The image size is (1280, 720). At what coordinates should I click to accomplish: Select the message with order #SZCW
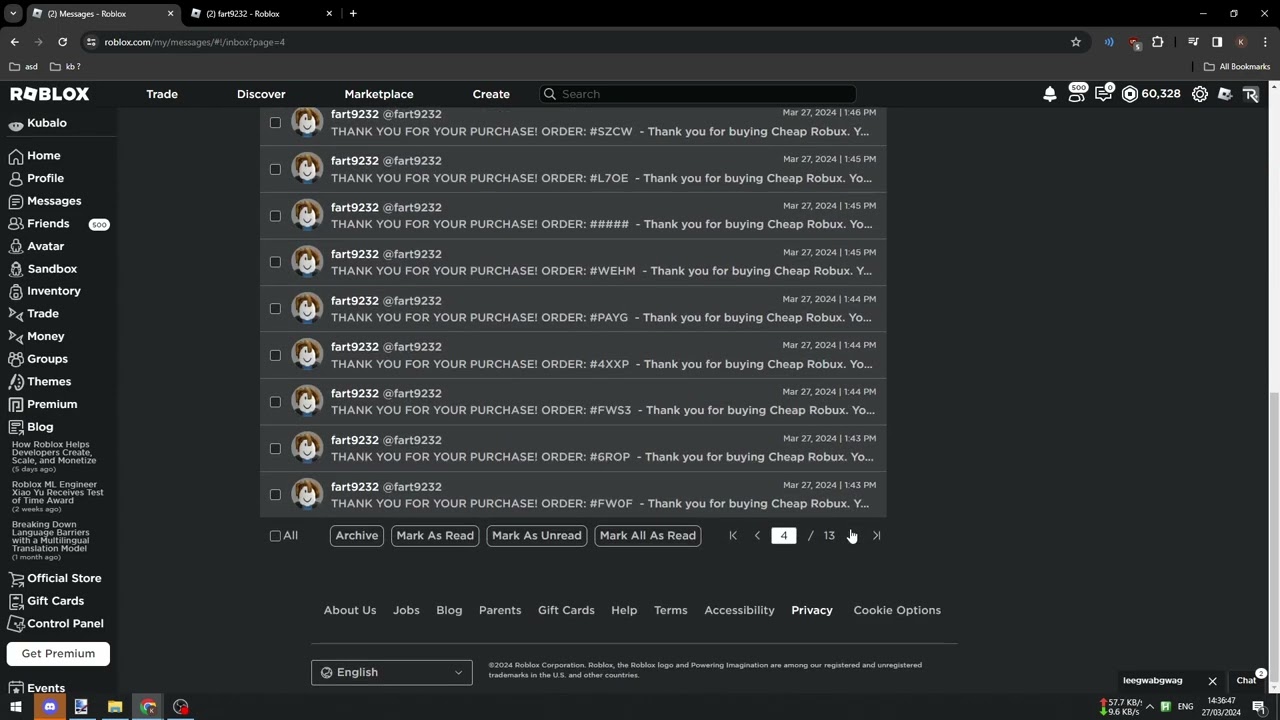coord(275,123)
